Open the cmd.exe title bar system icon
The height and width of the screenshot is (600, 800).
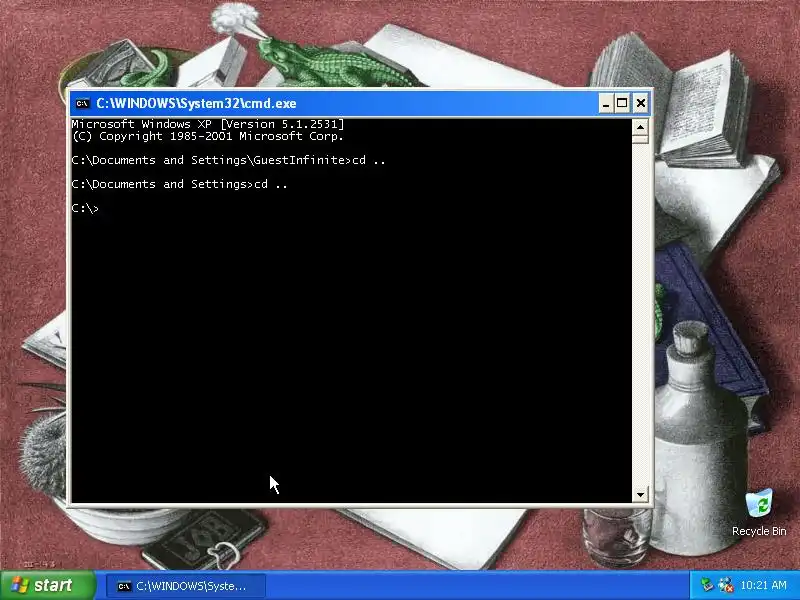[x=82, y=104]
